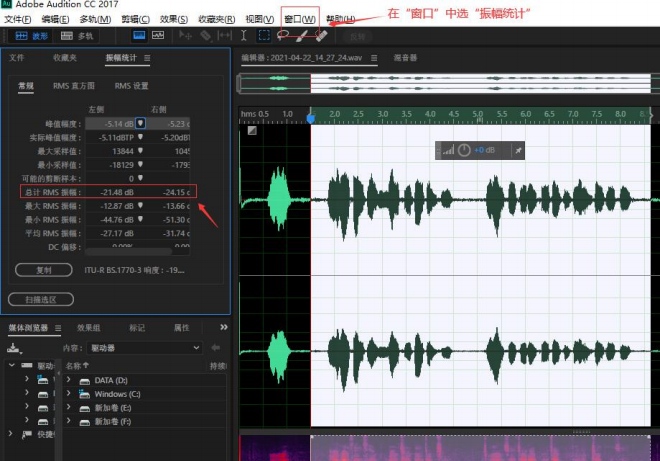The width and height of the screenshot is (660, 461).
Task: Pin the HUD volume overlay
Action: pyautogui.click(x=518, y=150)
